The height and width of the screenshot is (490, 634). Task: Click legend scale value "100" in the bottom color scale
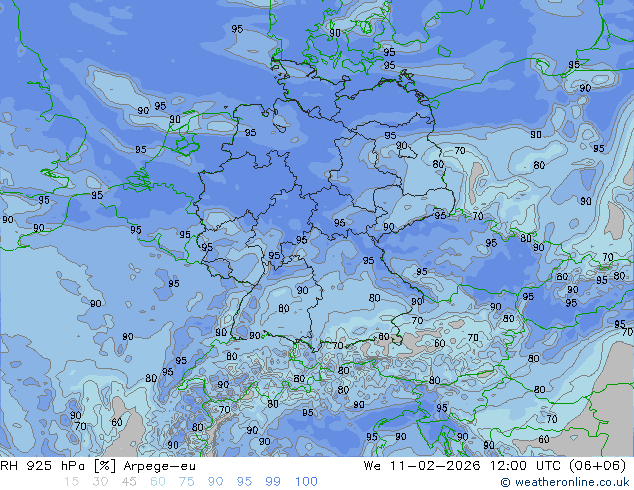306,482
